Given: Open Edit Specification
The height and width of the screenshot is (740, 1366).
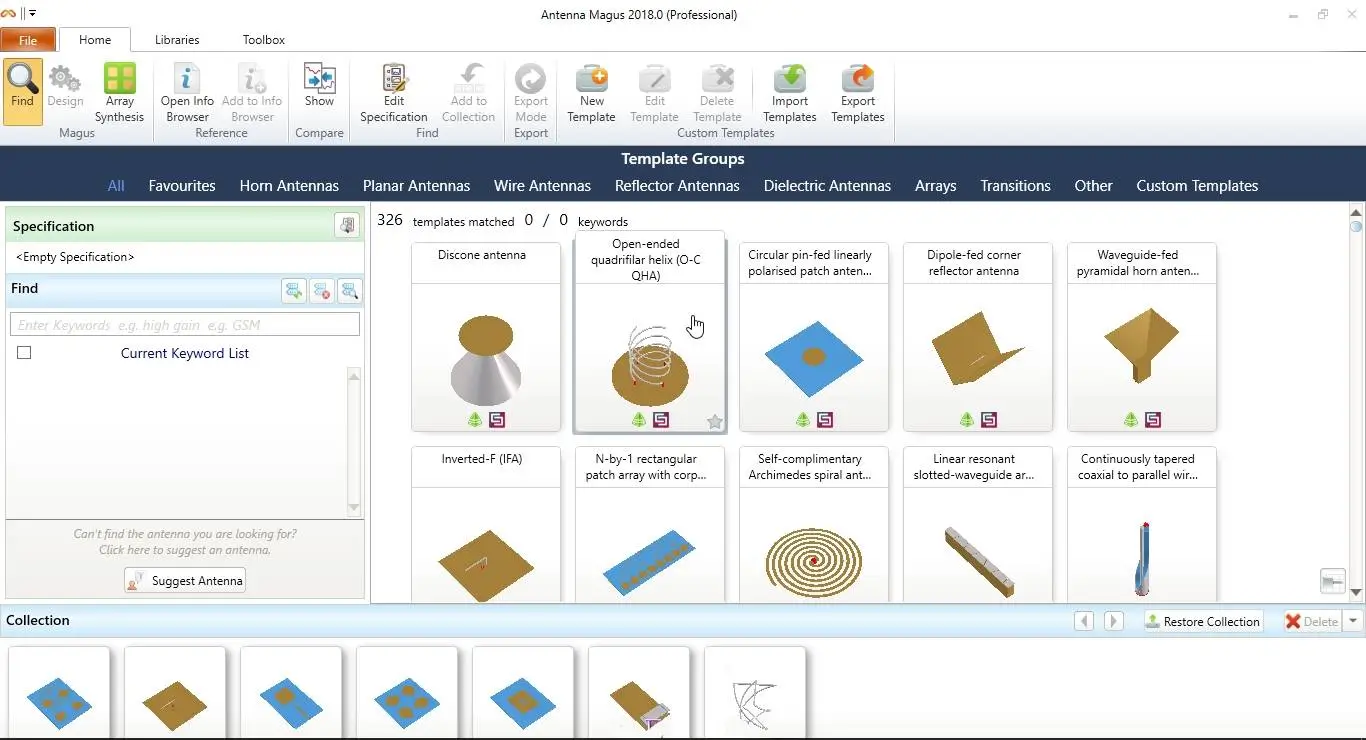Looking at the screenshot, I should point(394,92).
